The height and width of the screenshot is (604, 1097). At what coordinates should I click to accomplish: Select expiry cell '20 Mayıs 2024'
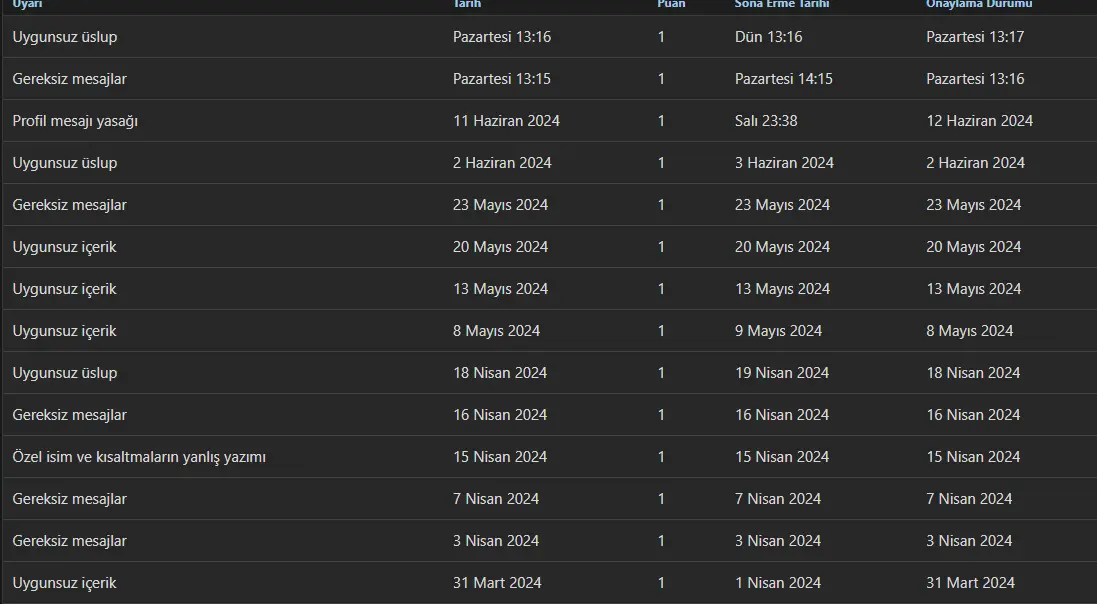pyautogui.click(x=782, y=247)
